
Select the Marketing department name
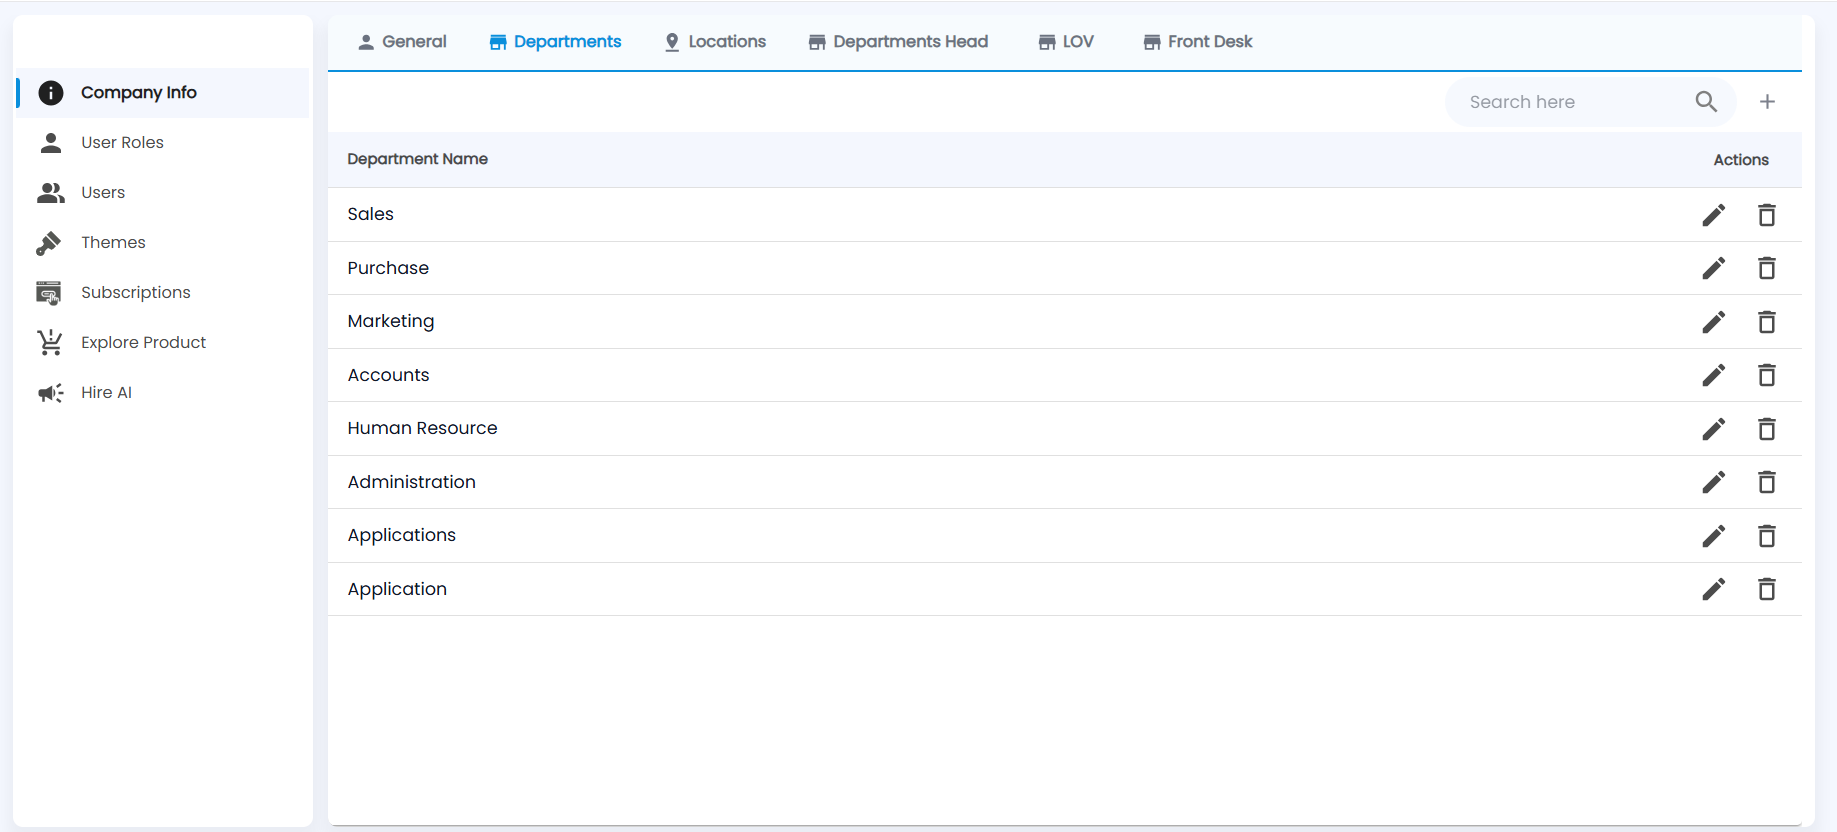tap(391, 321)
